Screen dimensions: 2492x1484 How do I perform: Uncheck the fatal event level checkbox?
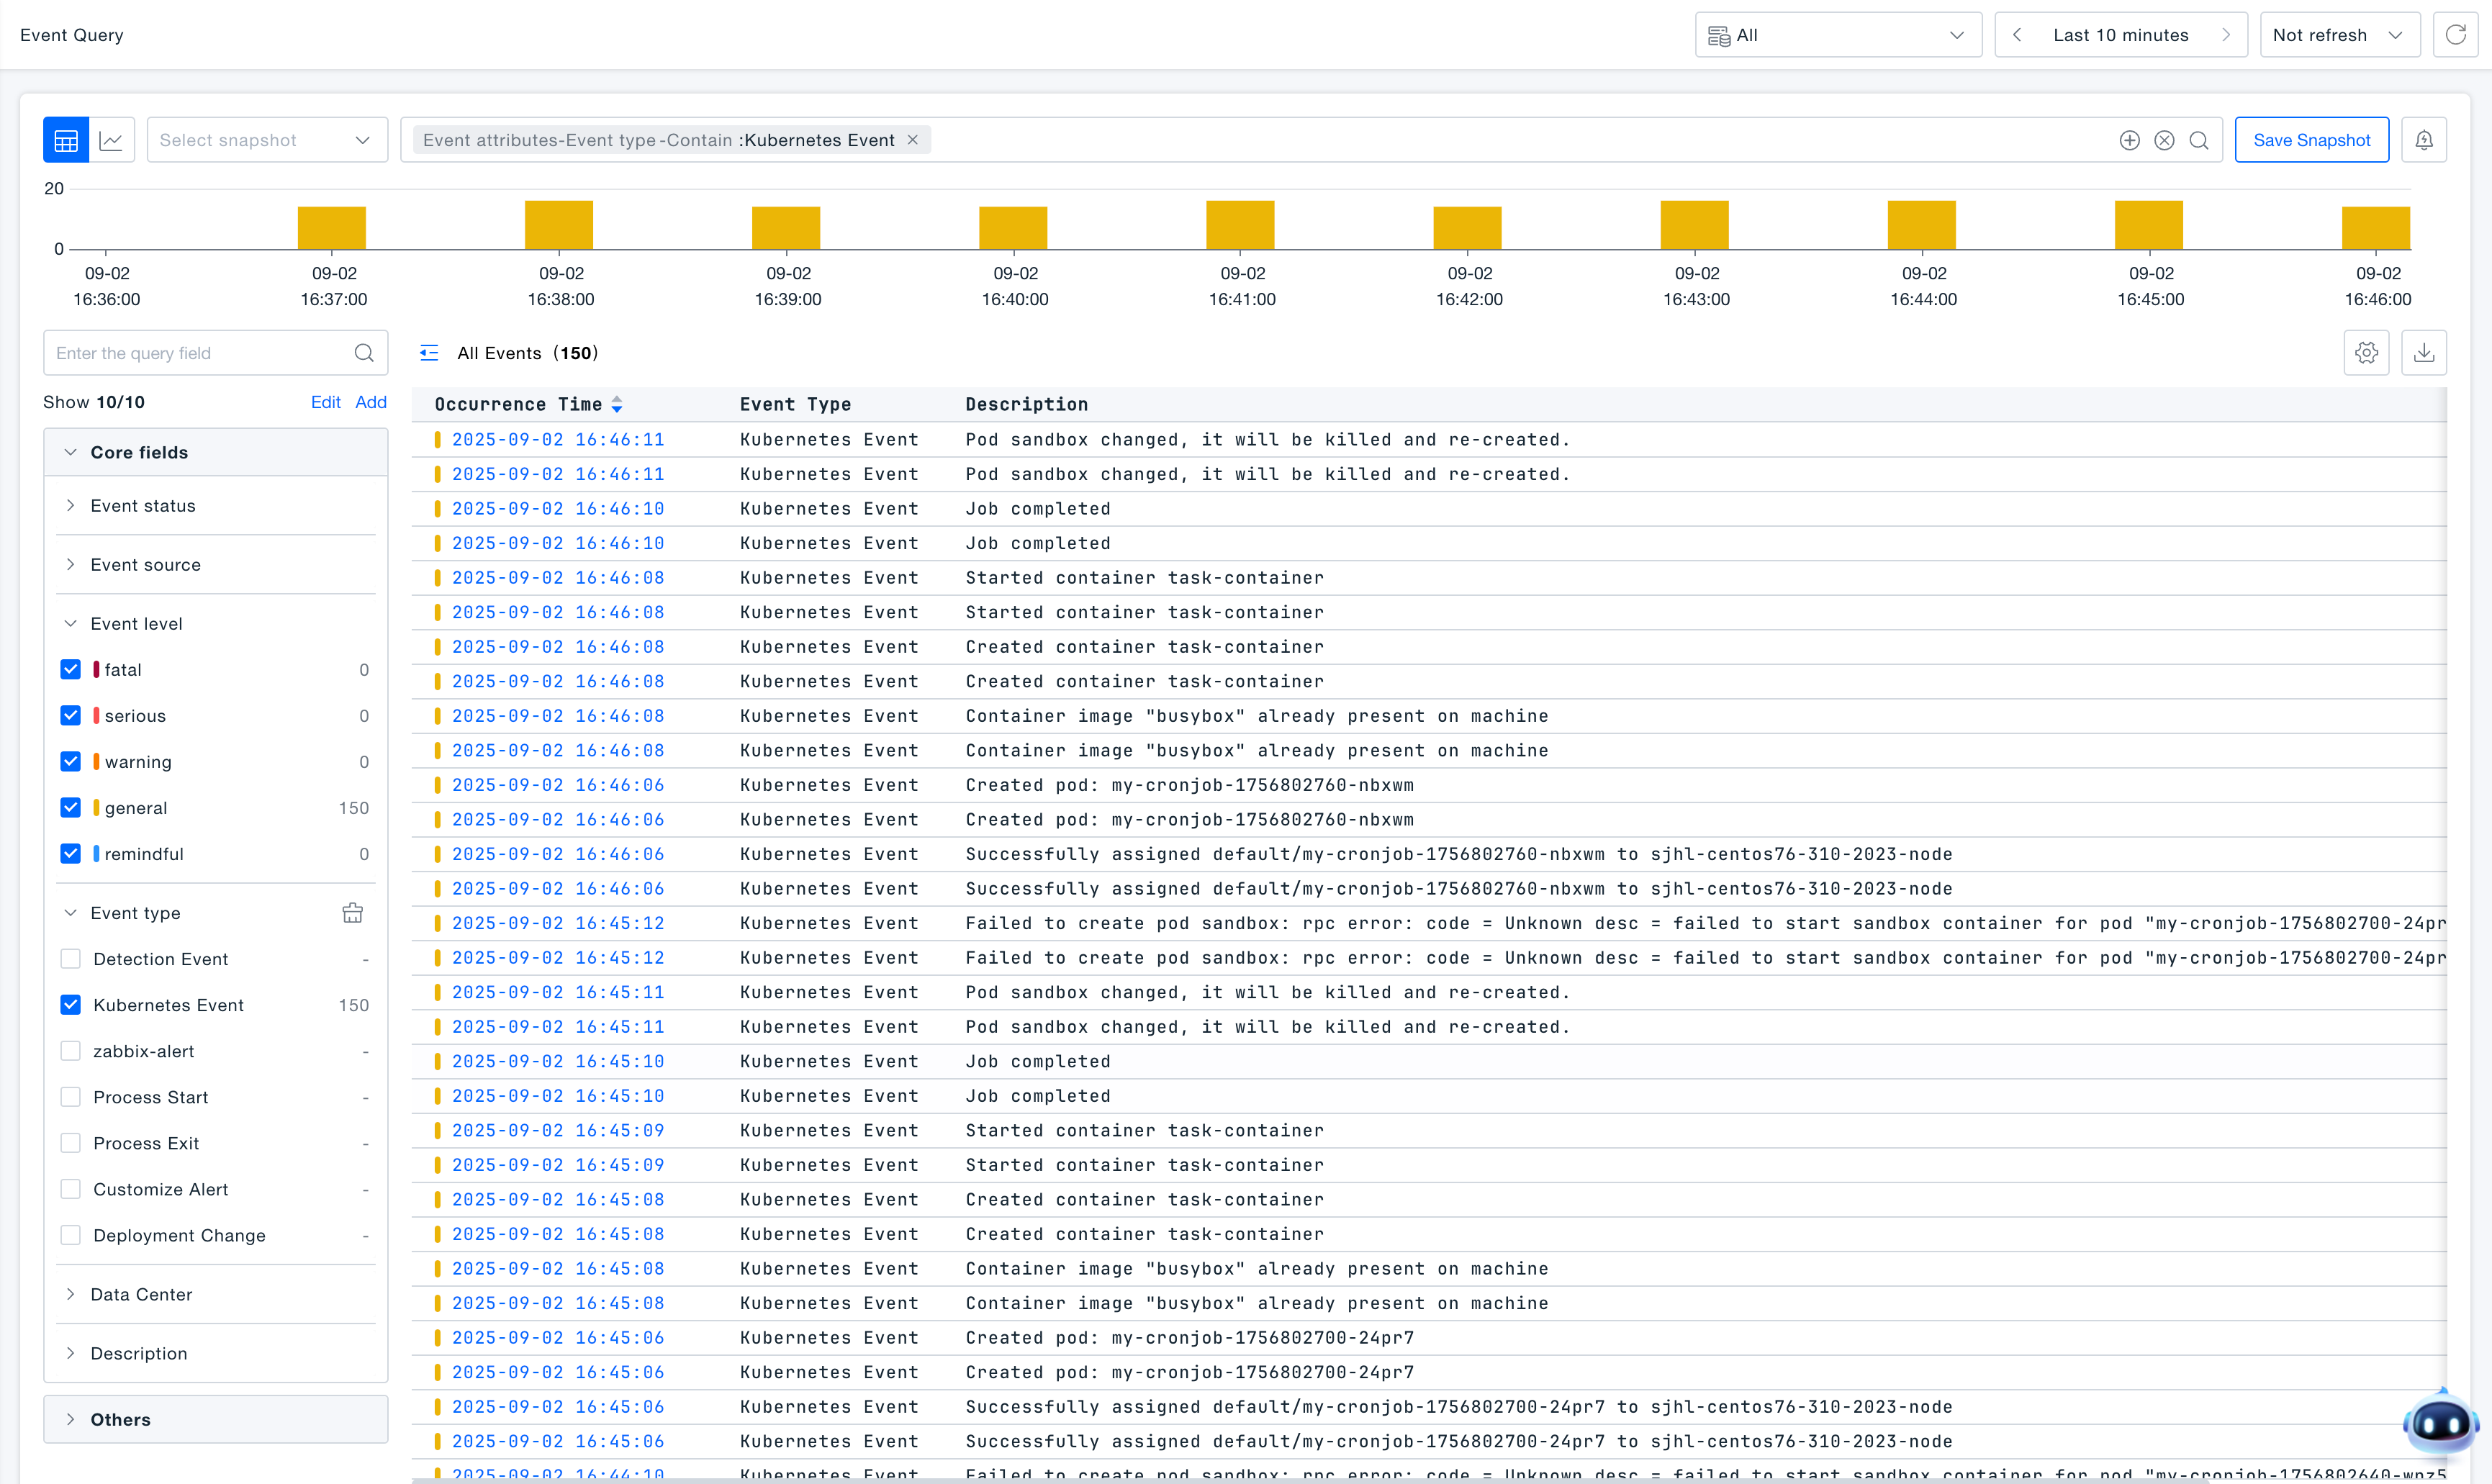[x=70, y=670]
